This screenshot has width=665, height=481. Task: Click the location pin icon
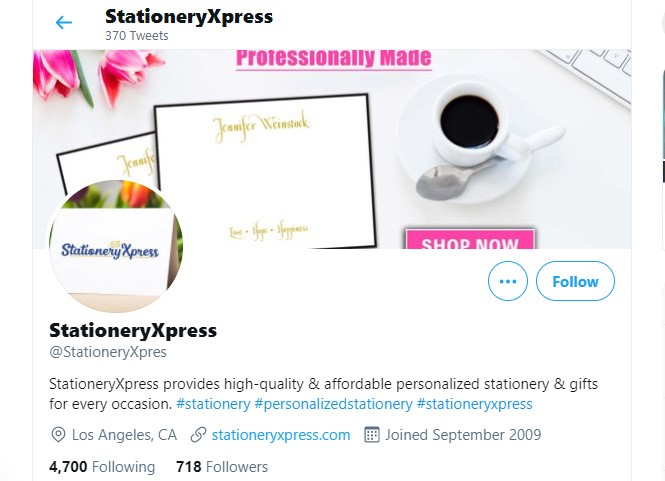[x=58, y=435]
